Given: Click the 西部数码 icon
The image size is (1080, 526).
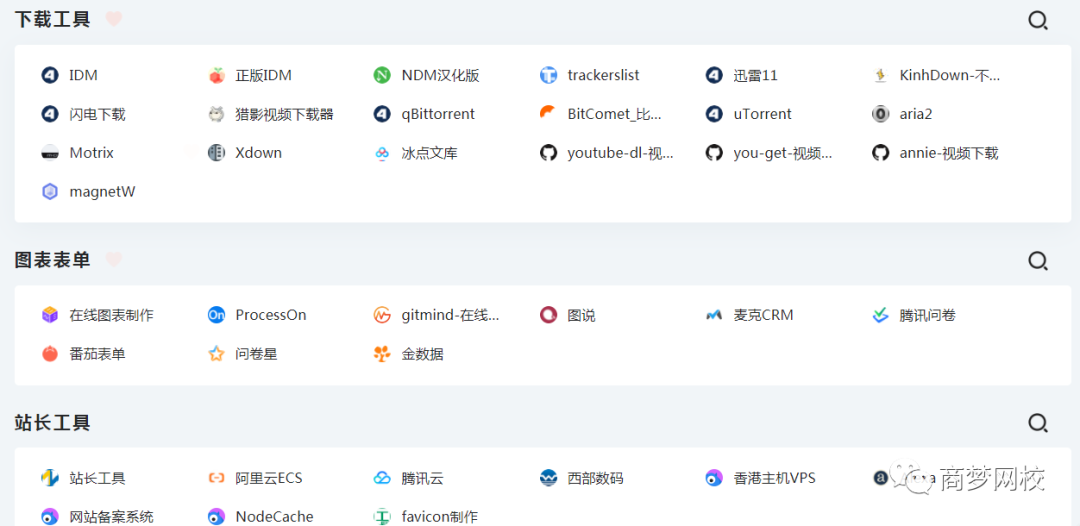Looking at the screenshot, I should click(x=548, y=478).
